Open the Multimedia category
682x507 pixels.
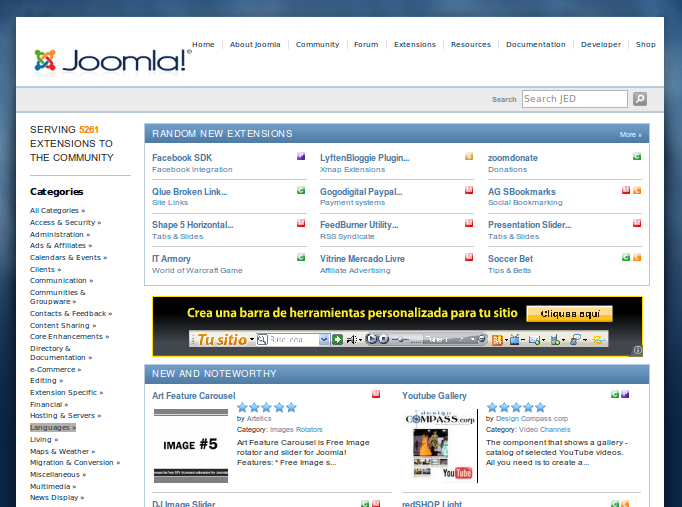[x=53, y=486]
